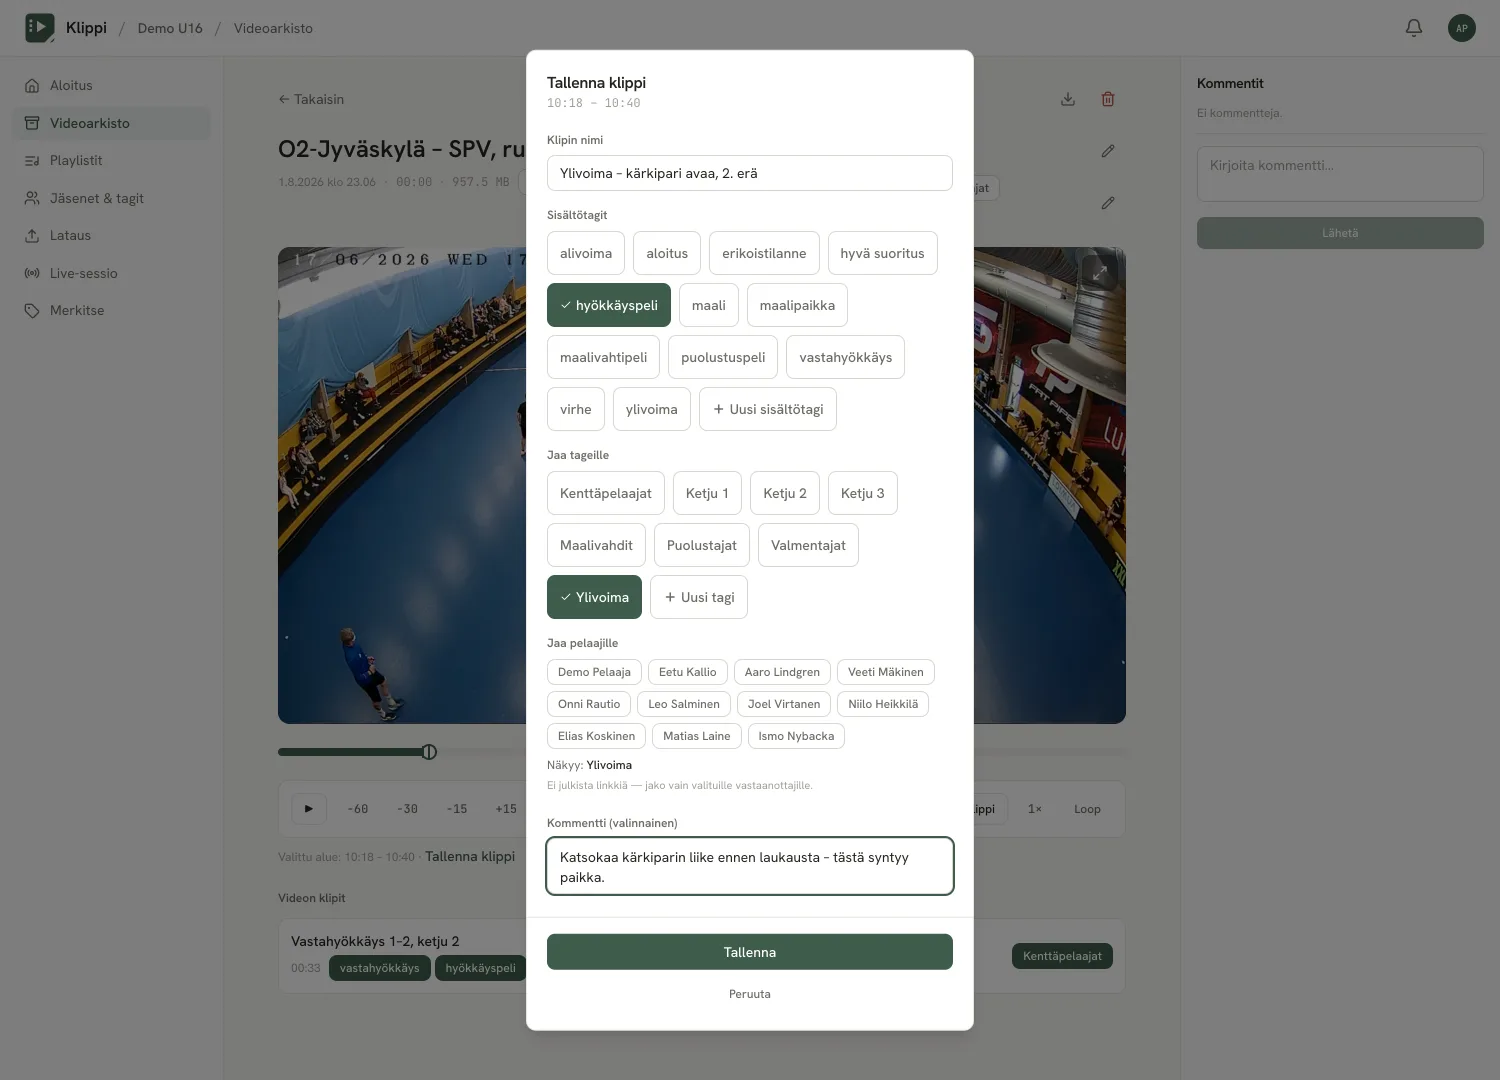1500x1080 pixels.
Task: Select the Ketju 1 share tag
Action: (x=707, y=493)
